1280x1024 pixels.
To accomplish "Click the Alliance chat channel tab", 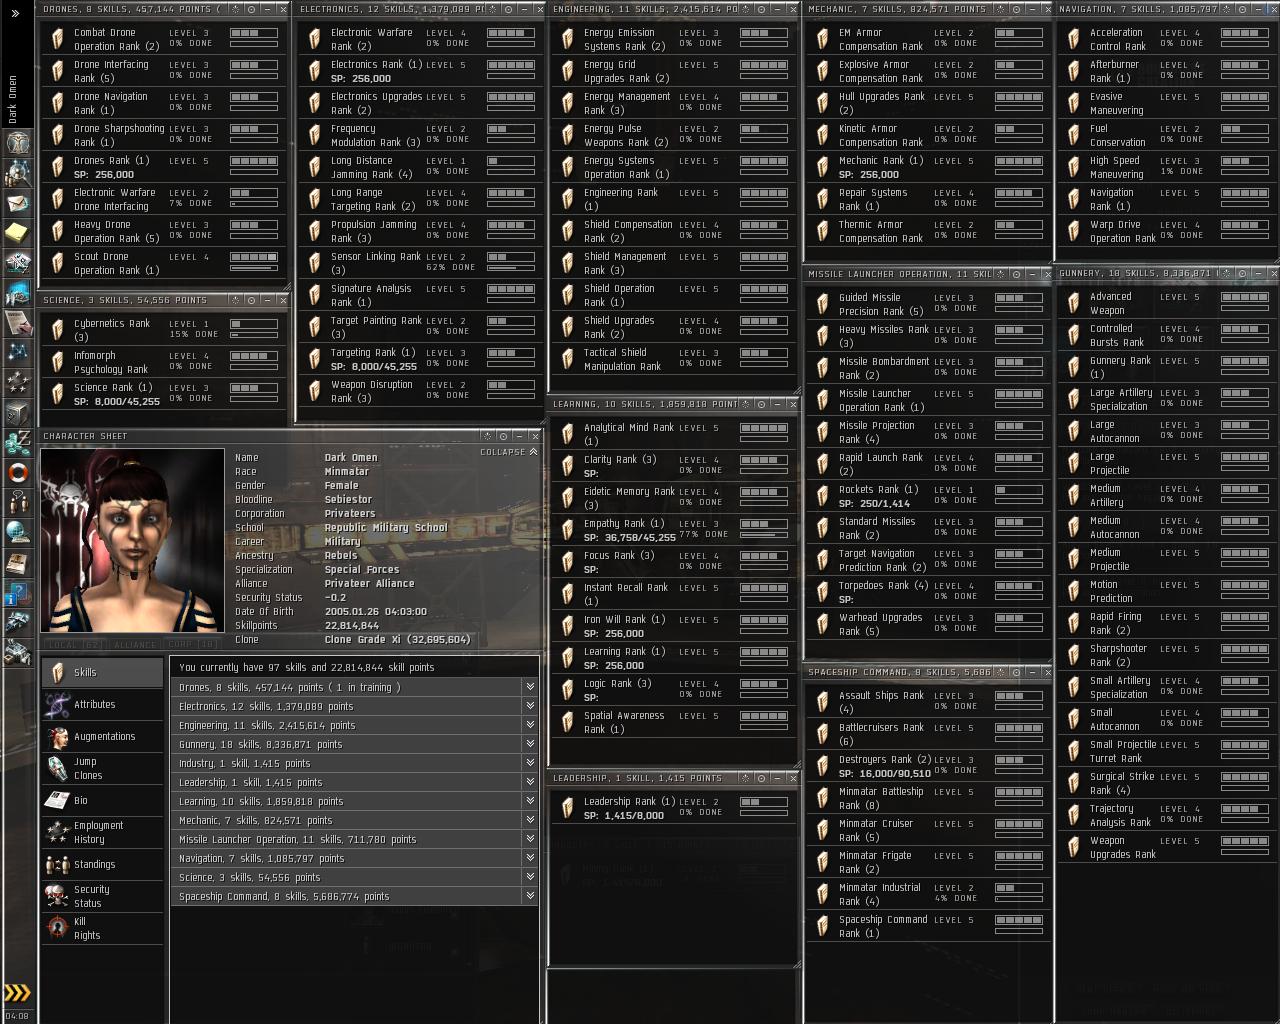I will (x=135, y=645).
